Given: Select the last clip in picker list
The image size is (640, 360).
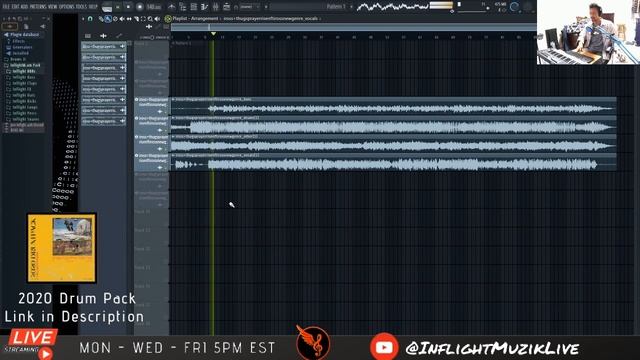Looking at the screenshot, I should pos(104,121).
